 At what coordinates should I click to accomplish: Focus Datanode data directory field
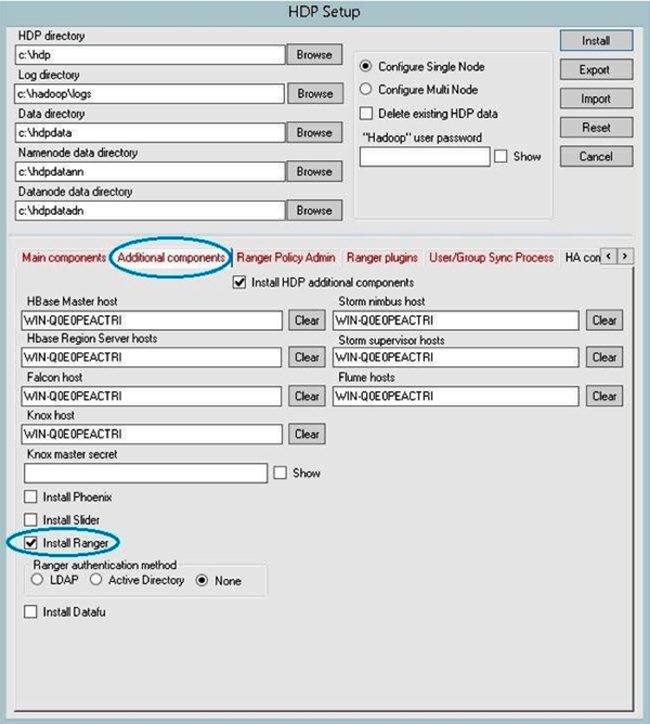click(x=150, y=211)
